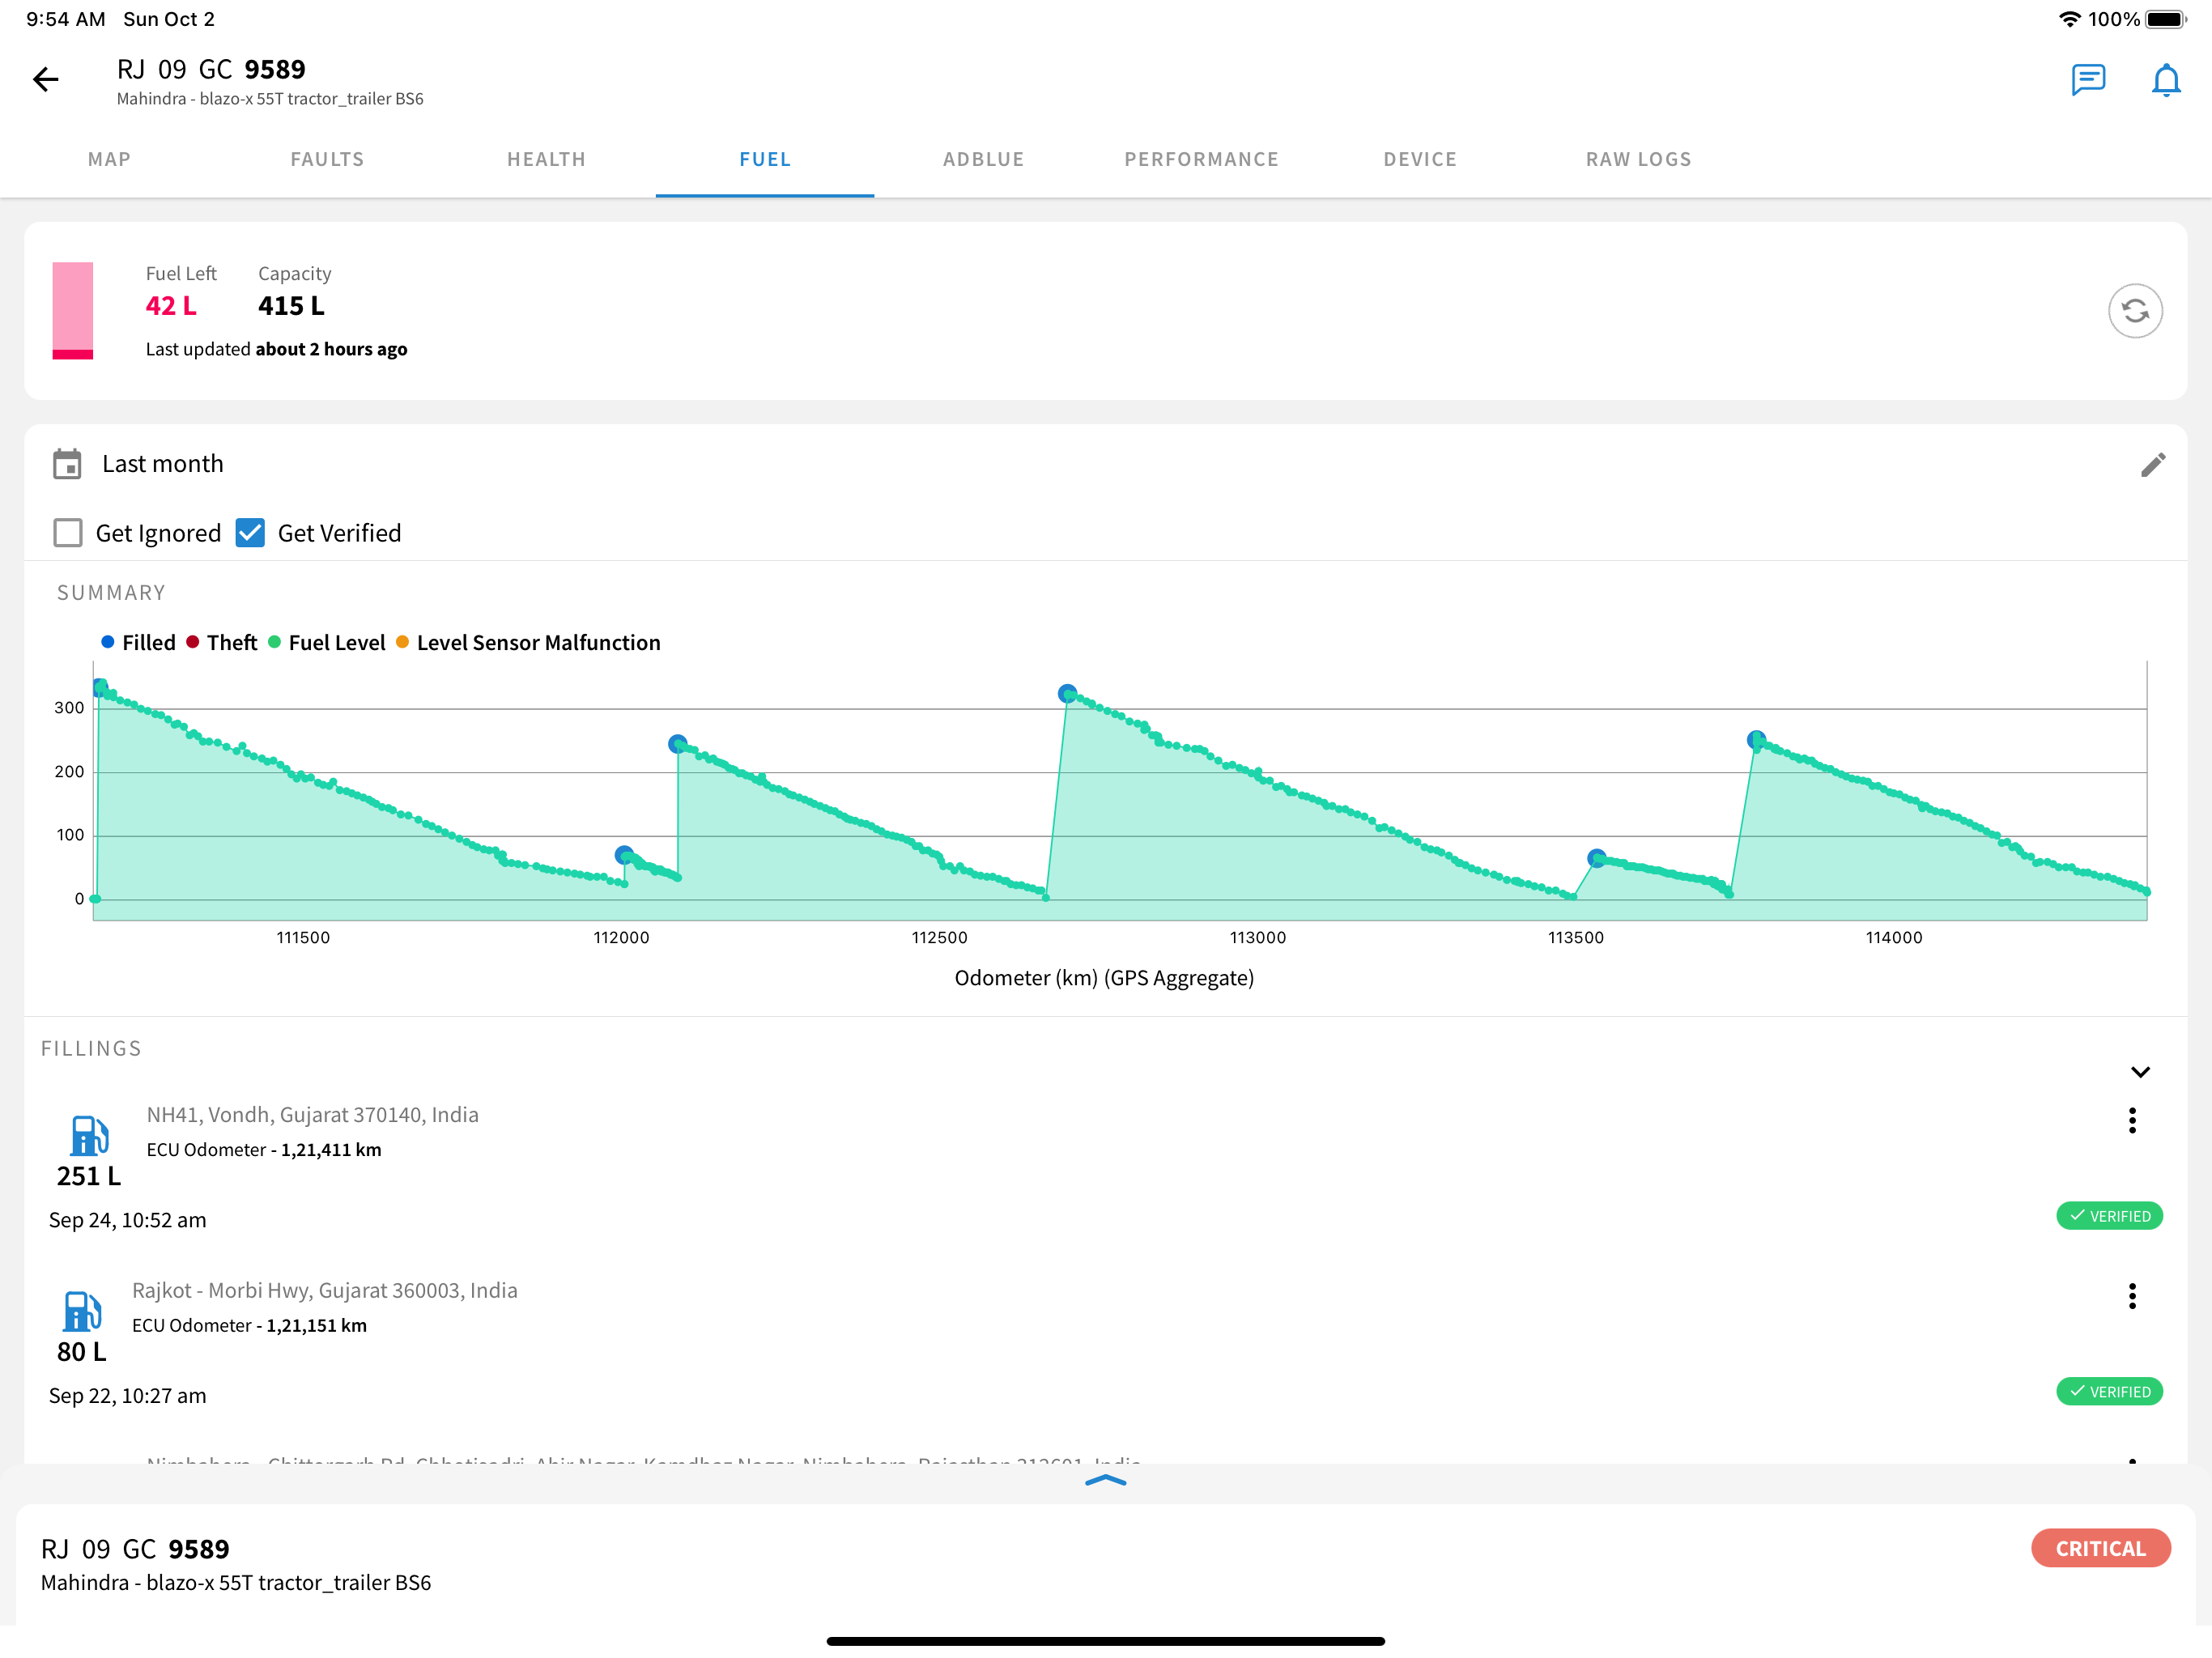Screen dimensions: 2212x1658
Task: Open options menu for 251 L filling
Action: tap(2132, 1121)
